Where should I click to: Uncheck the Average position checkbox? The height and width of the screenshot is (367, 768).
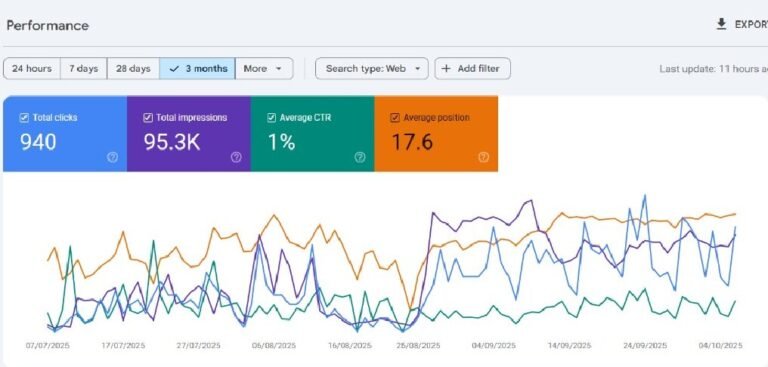pos(395,118)
